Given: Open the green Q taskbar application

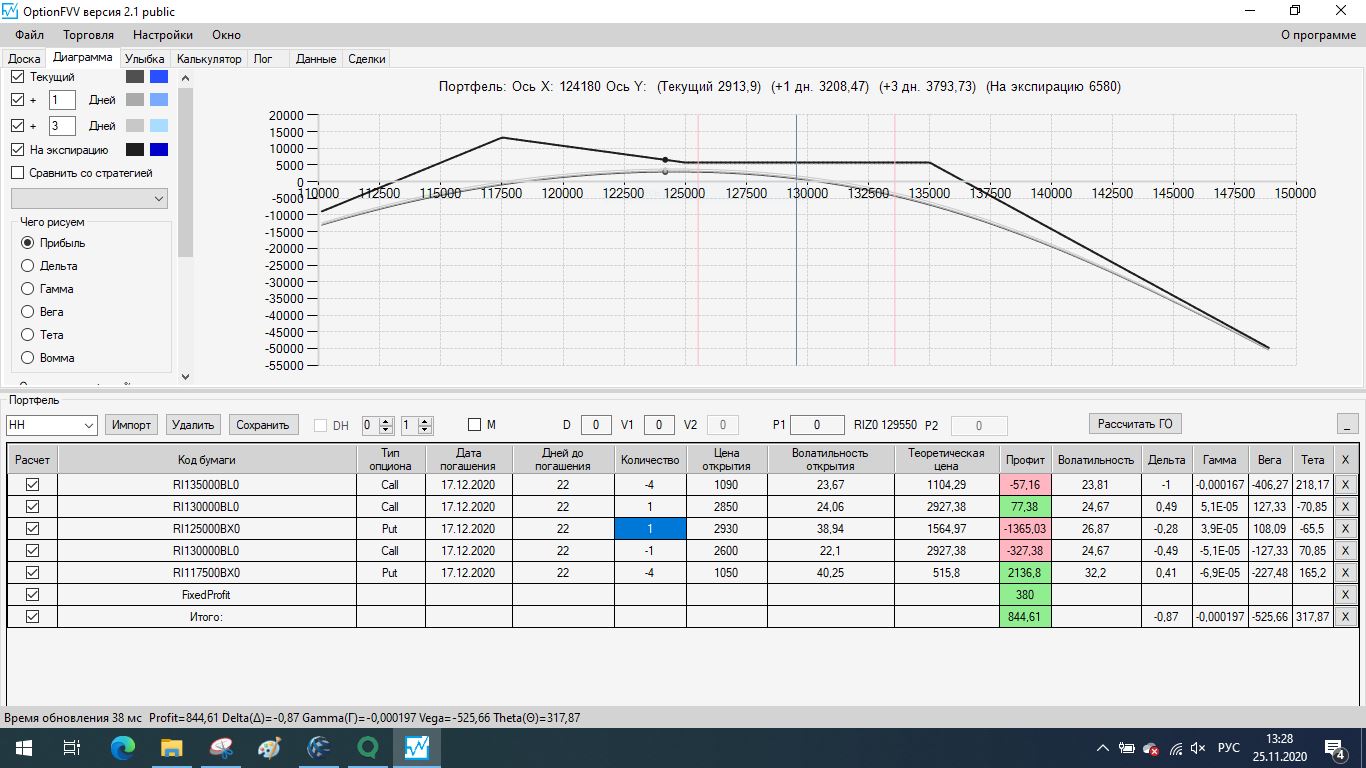Looking at the screenshot, I should tap(367, 747).
